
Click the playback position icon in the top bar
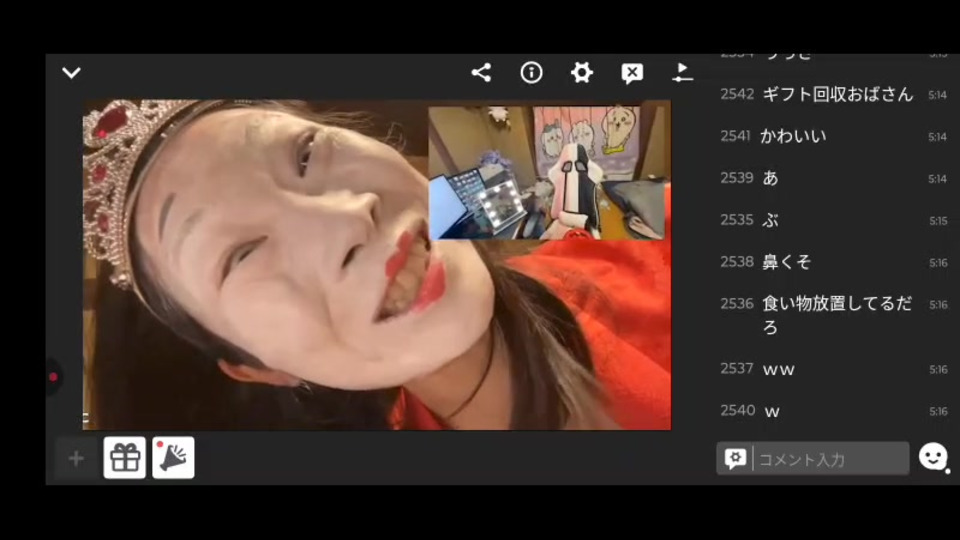(x=682, y=73)
